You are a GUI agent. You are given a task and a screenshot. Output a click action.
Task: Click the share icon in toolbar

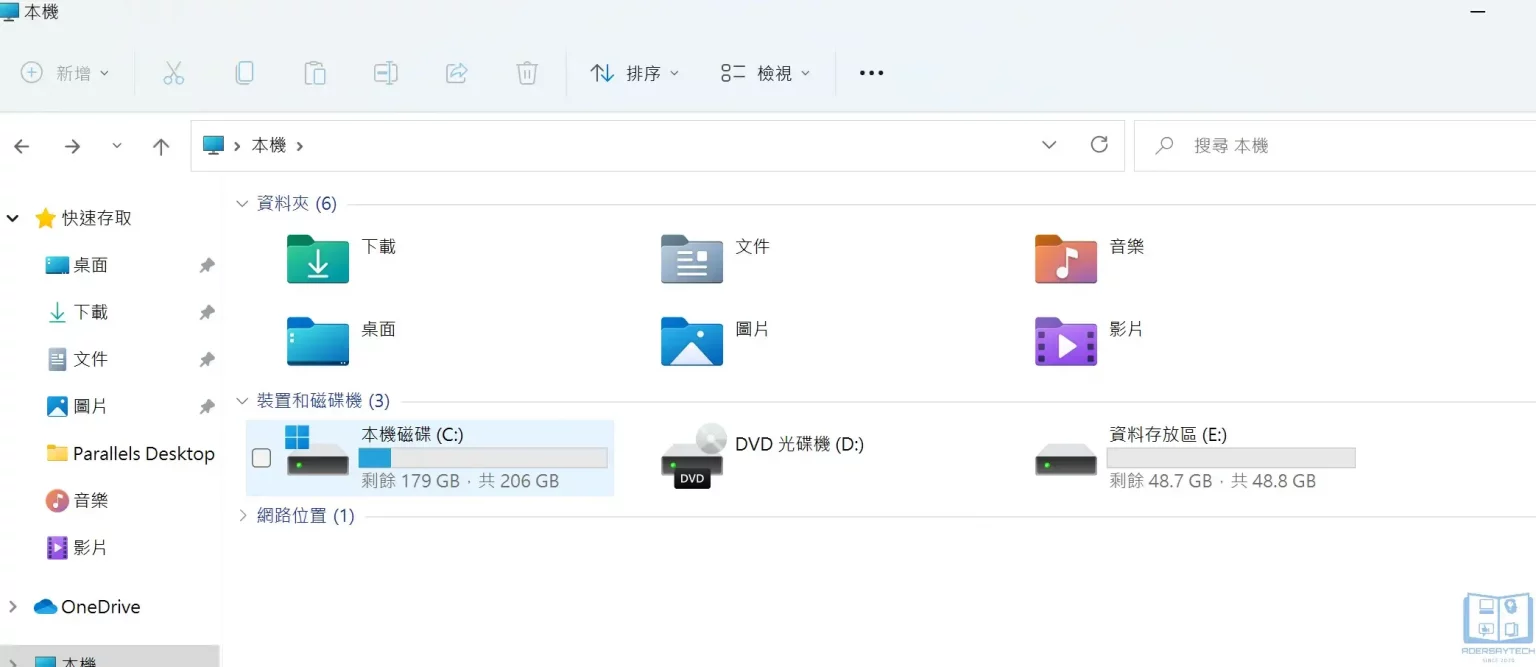pos(457,72)
